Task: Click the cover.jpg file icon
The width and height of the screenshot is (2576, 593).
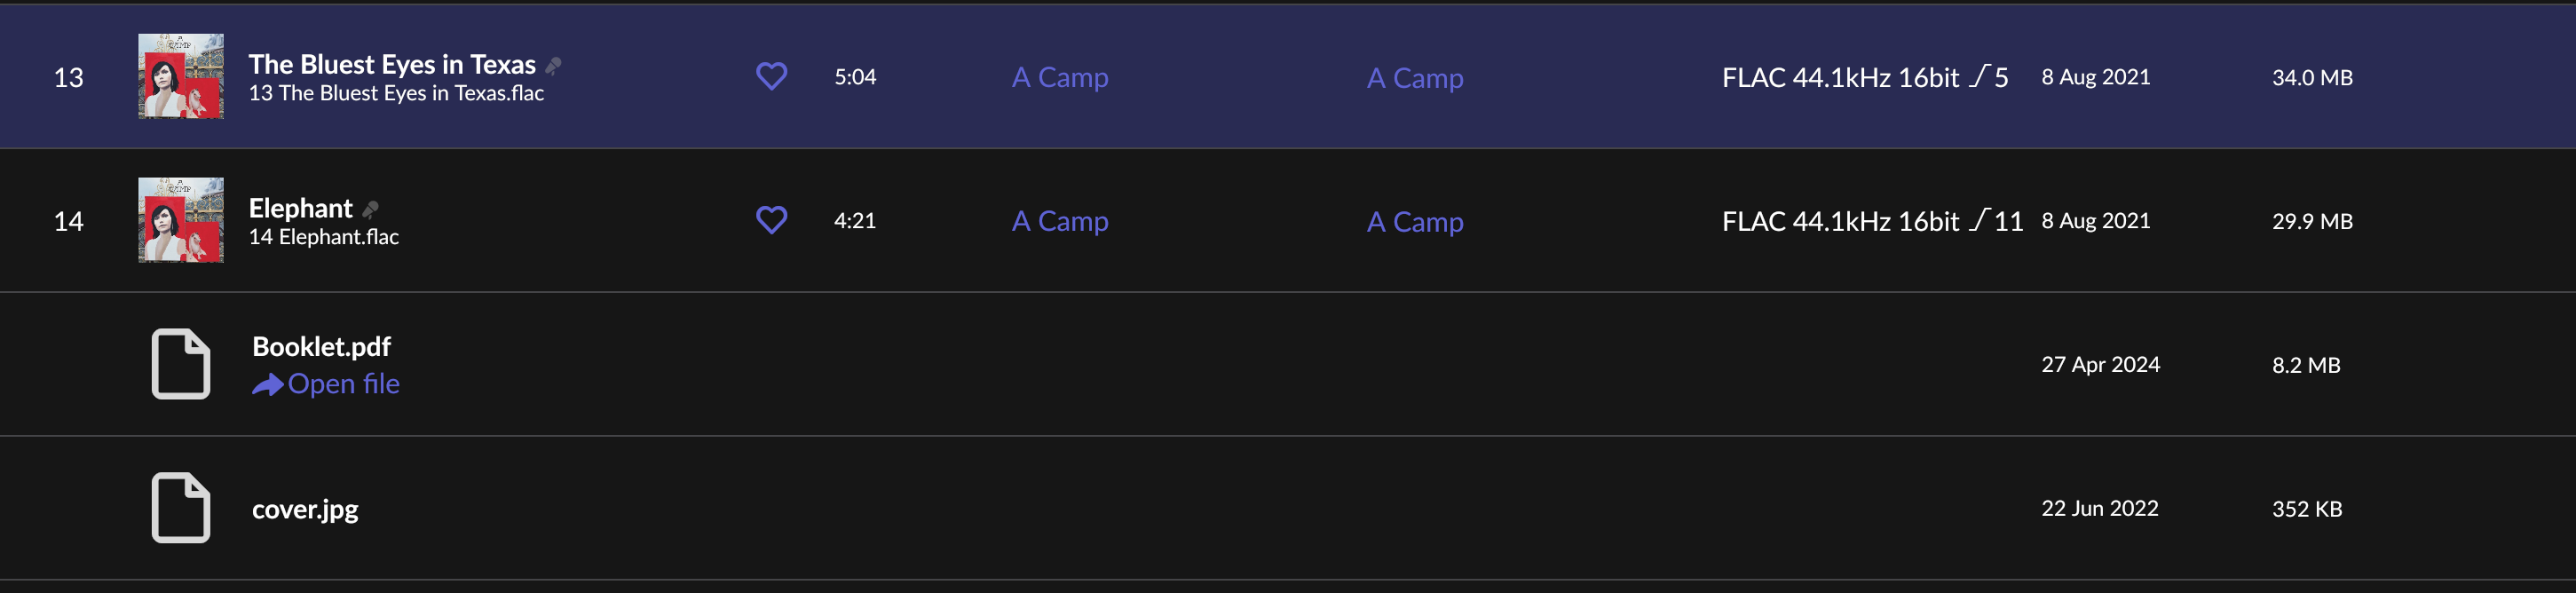Action: pyautogui.click(x=181, y=507)
